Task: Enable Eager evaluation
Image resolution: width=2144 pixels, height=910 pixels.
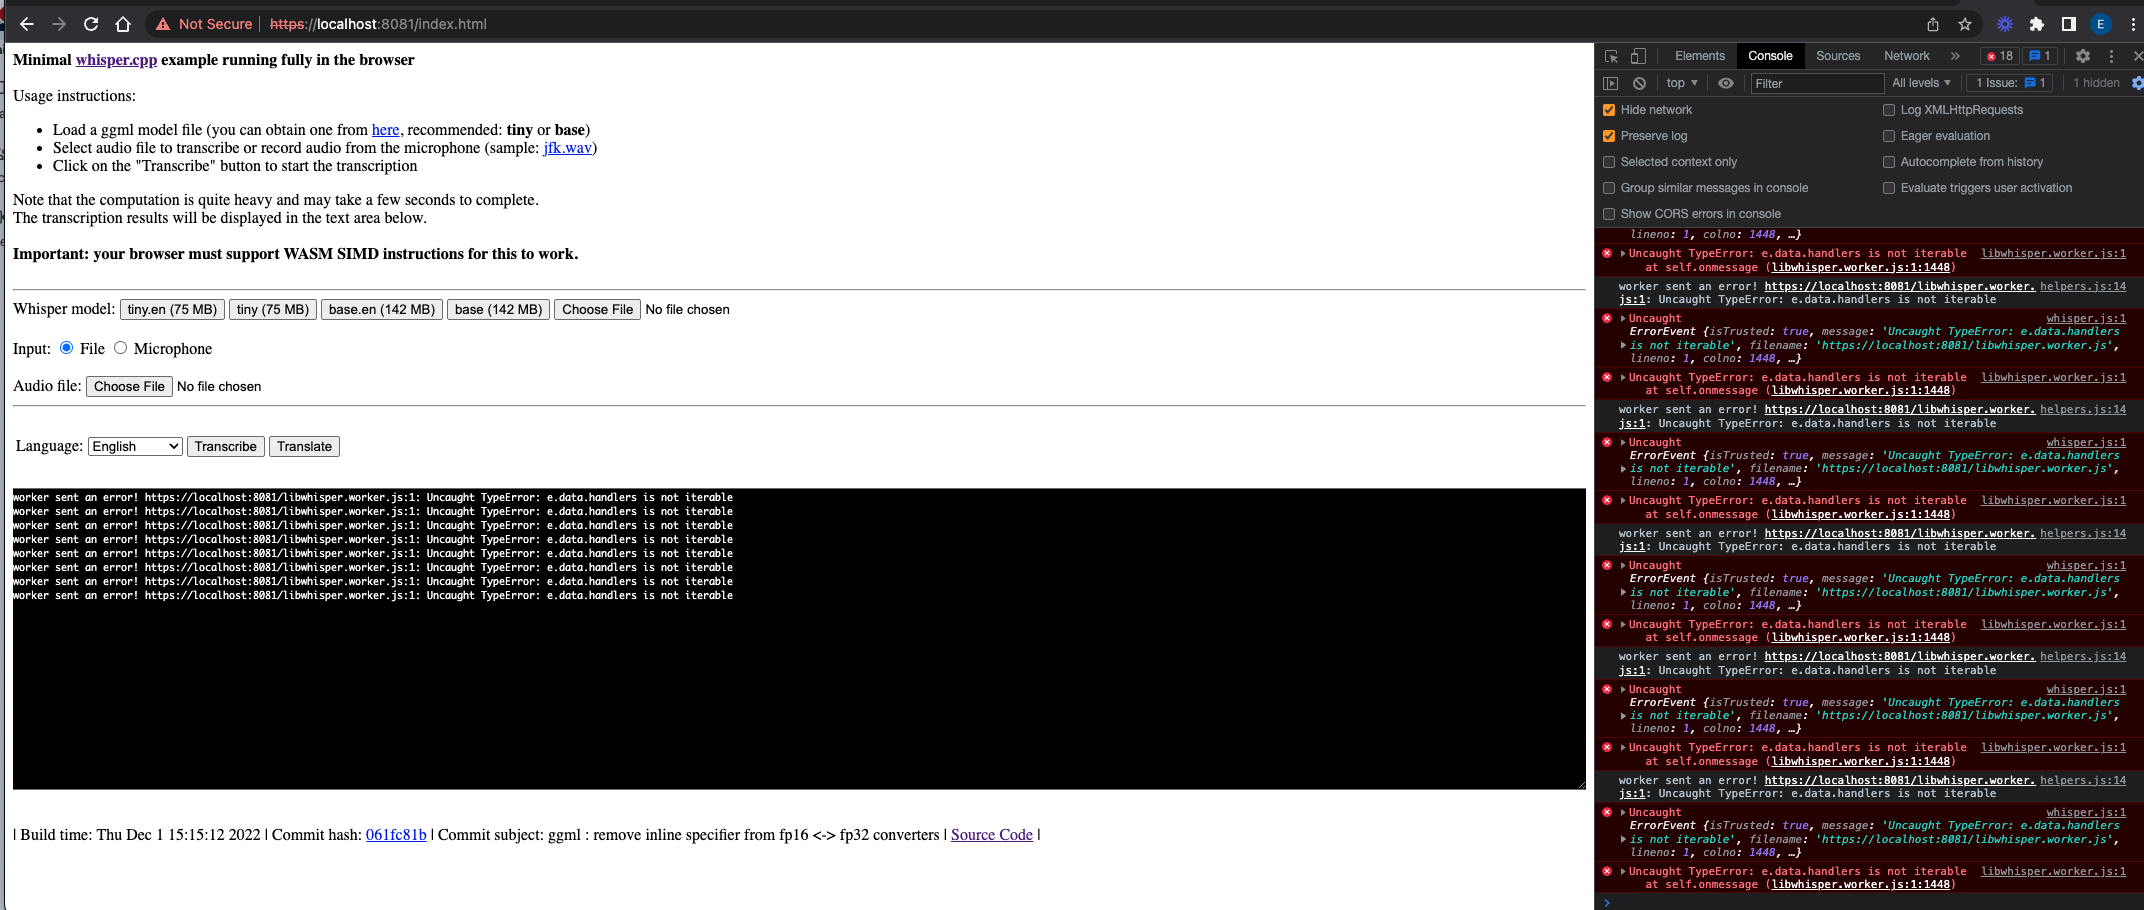Action: point(1889,136)
